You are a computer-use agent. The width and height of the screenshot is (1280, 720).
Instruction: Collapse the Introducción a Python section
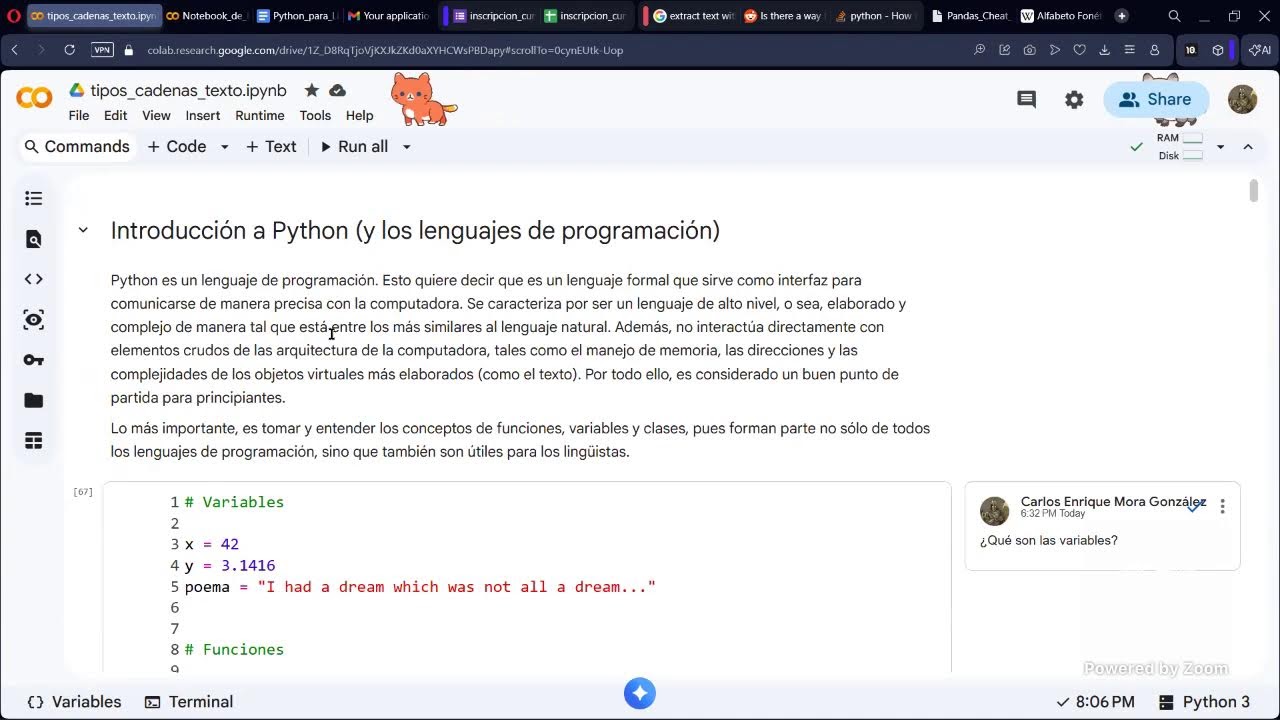coord(83,230)
